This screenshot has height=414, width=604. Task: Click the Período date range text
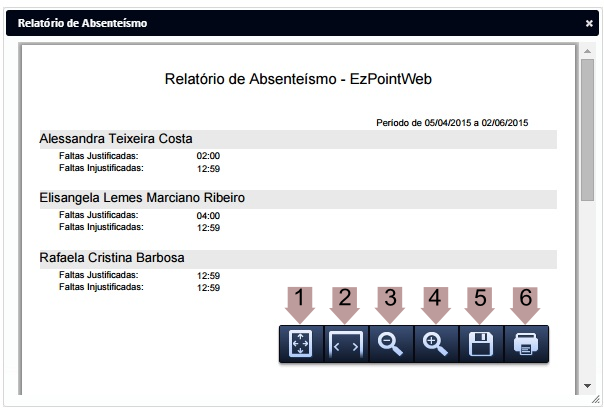451,123
